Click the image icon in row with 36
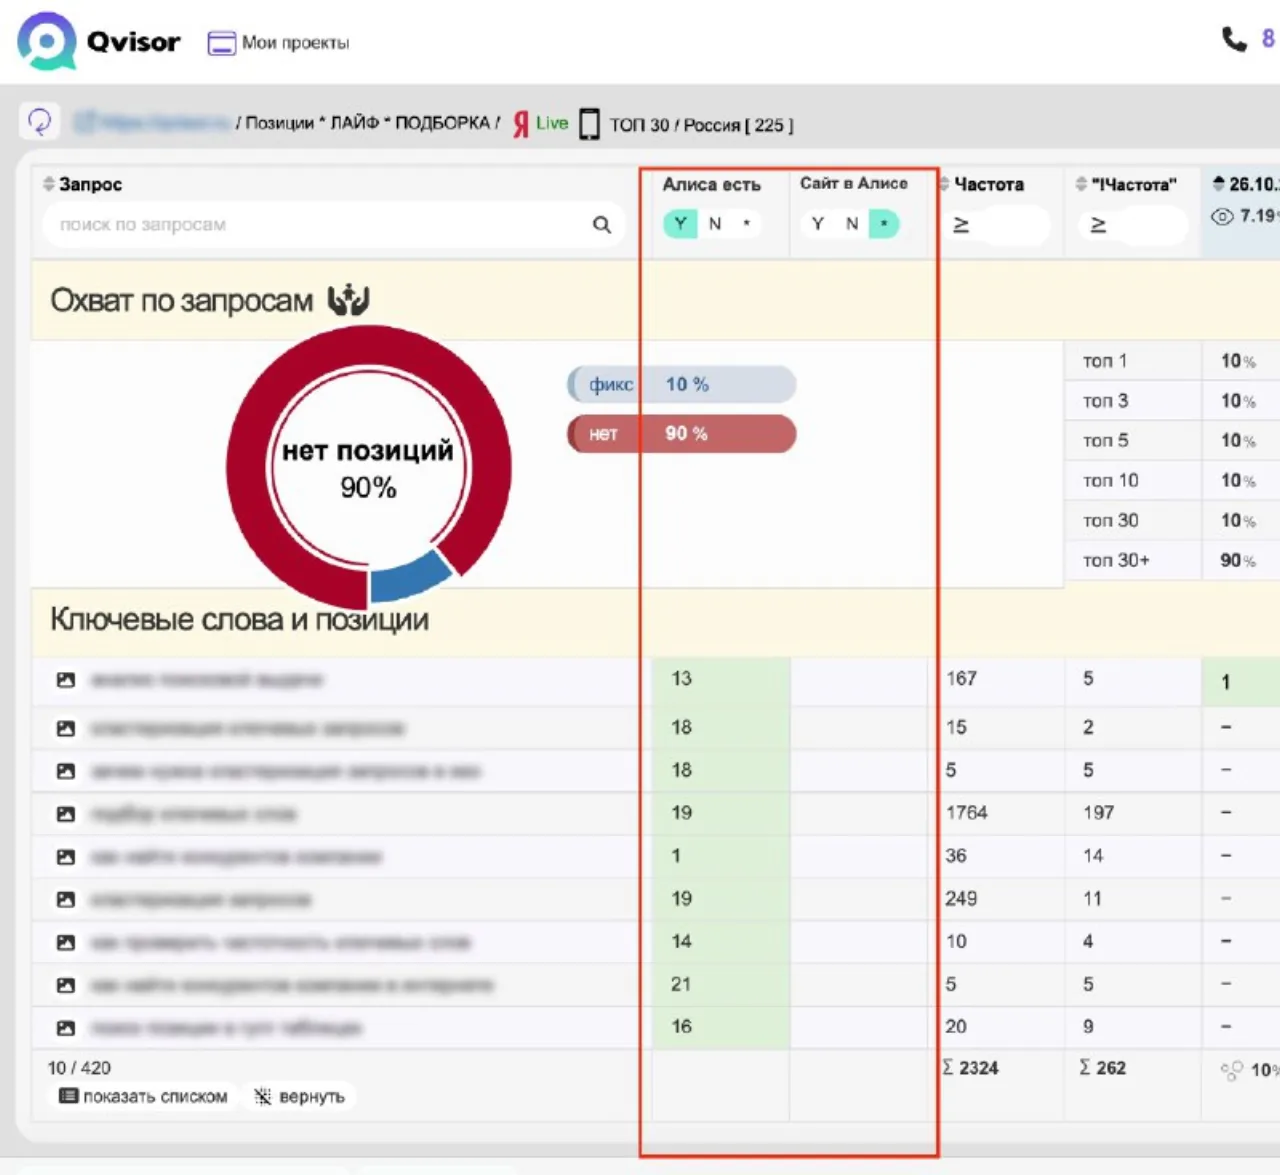The width and height of the screenshot is (1280, 1175). pos(66,857)
